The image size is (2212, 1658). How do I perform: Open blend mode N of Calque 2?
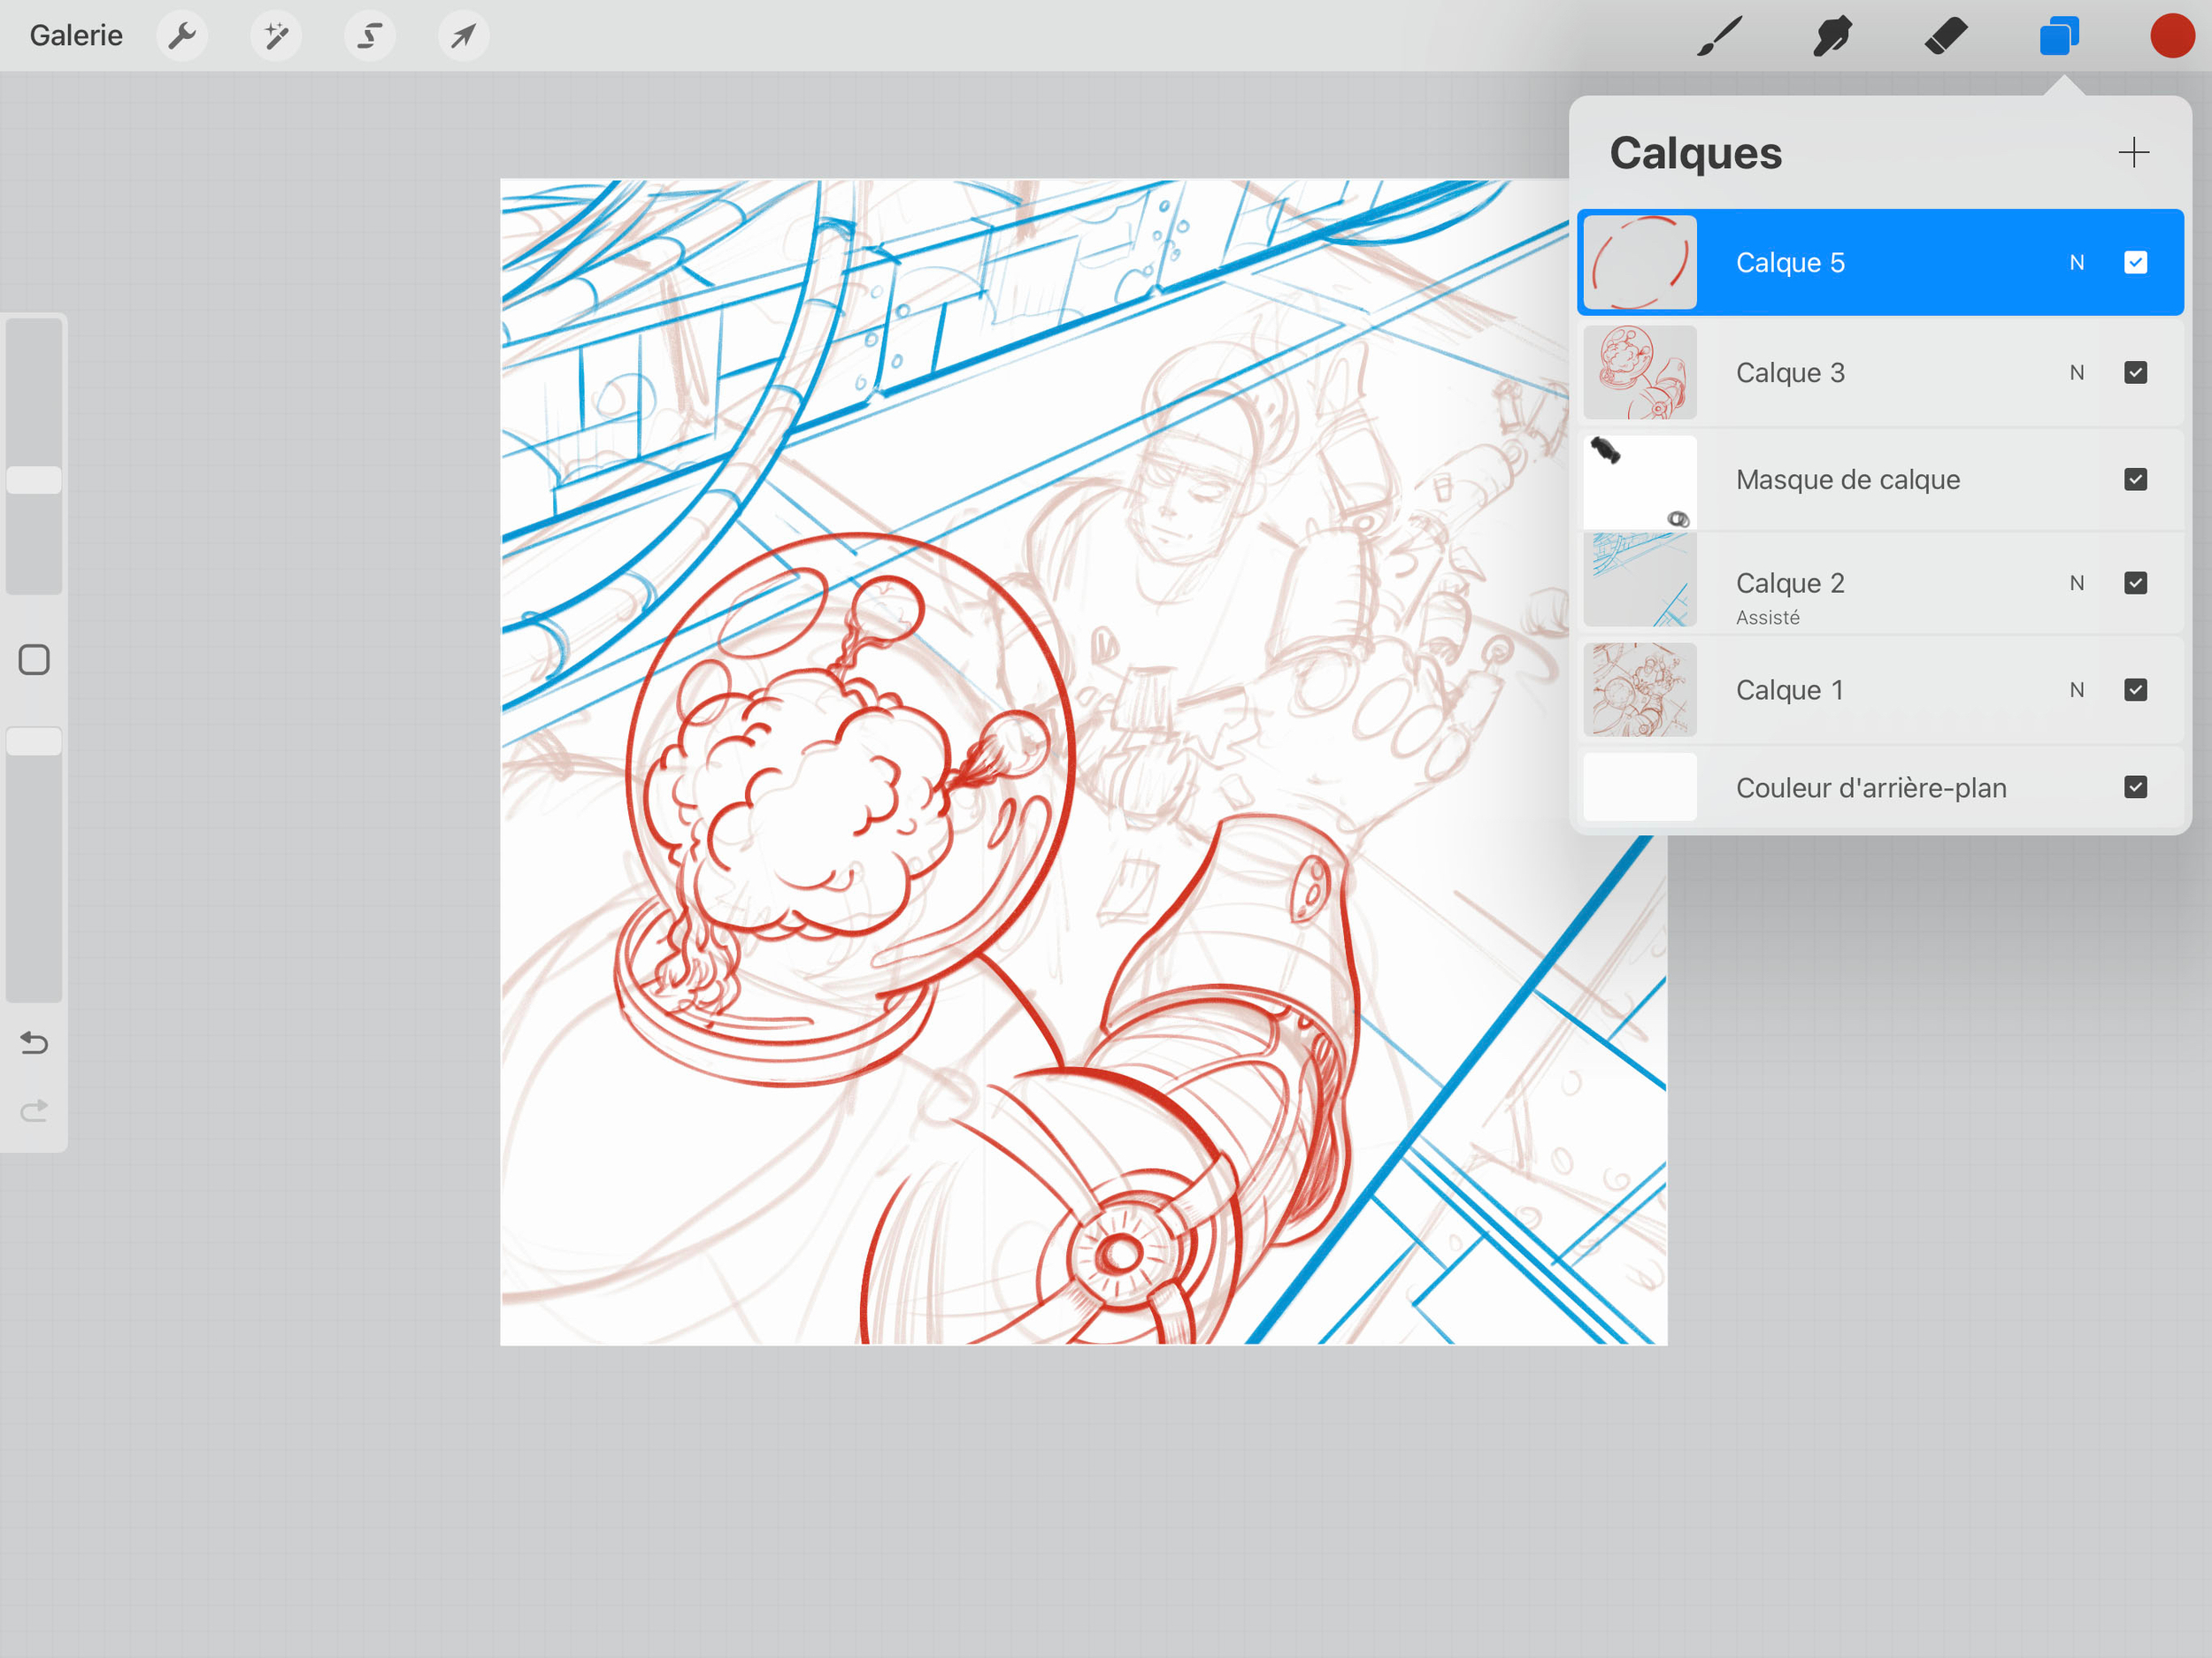2076,583
